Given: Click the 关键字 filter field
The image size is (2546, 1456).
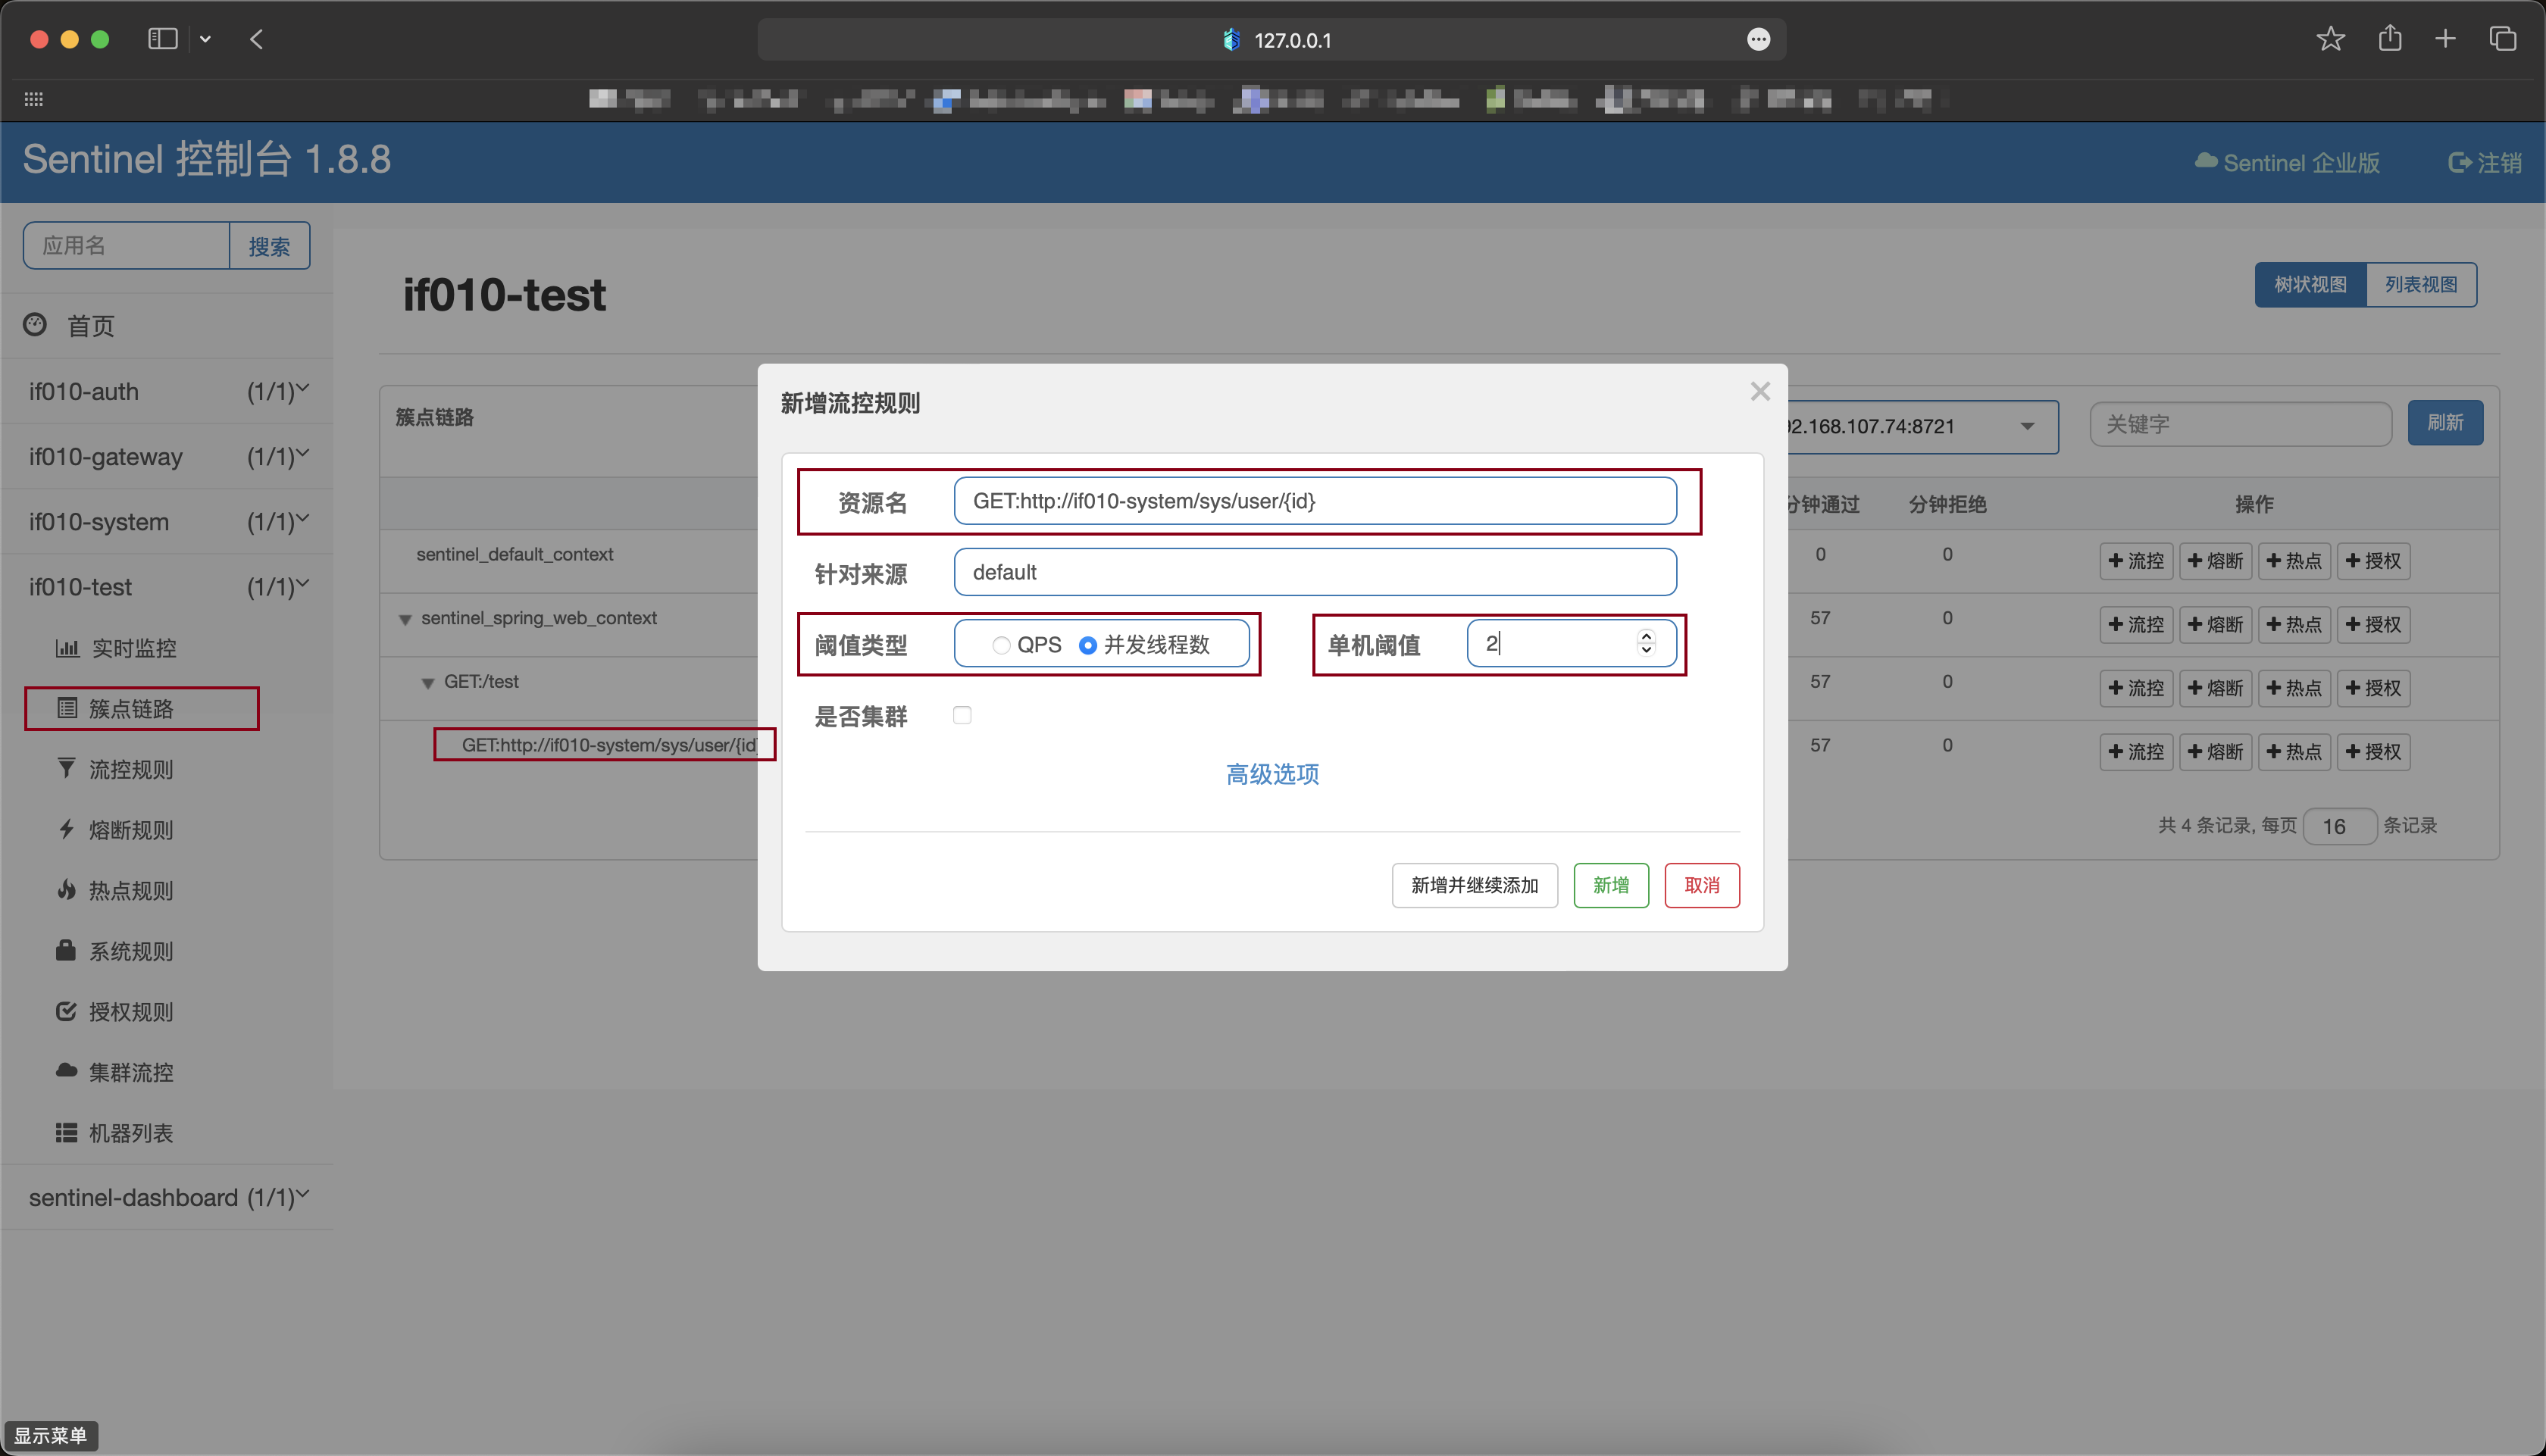Looking at the screenshot, I should (x=2241, y=424).
